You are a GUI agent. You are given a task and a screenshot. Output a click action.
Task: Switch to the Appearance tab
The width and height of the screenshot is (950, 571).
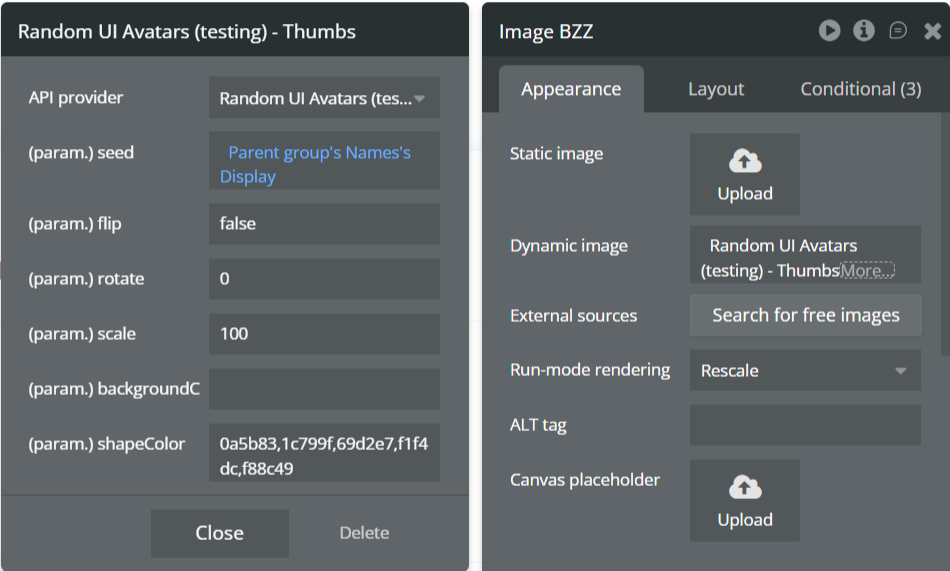coord(571,89)
